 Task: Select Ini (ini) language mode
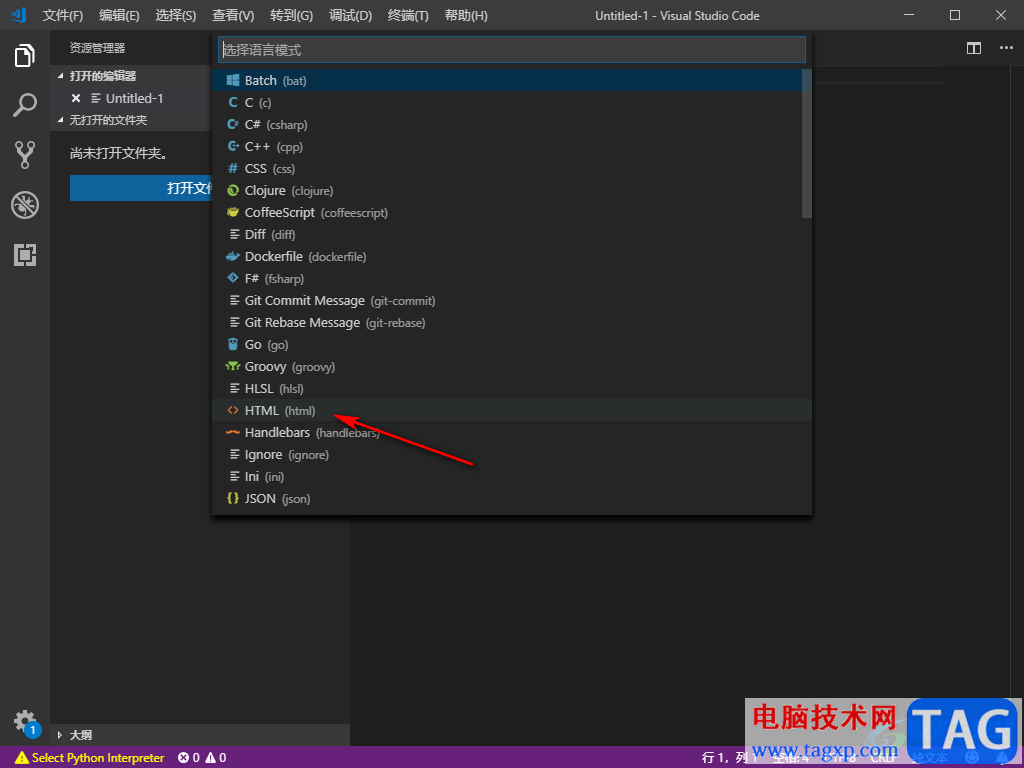[512, 477]
